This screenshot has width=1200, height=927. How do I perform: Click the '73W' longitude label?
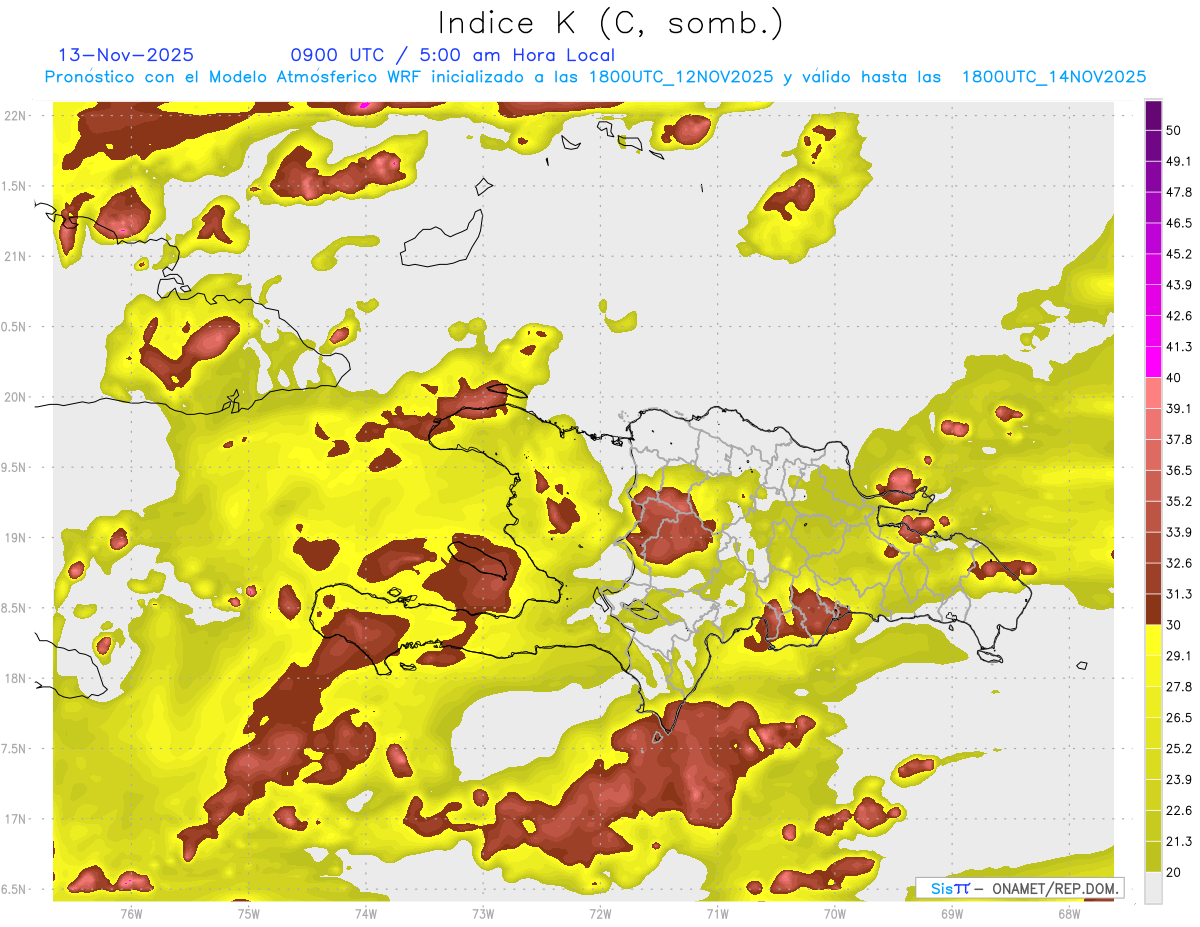pyautogui.click(x=483, y=913)
